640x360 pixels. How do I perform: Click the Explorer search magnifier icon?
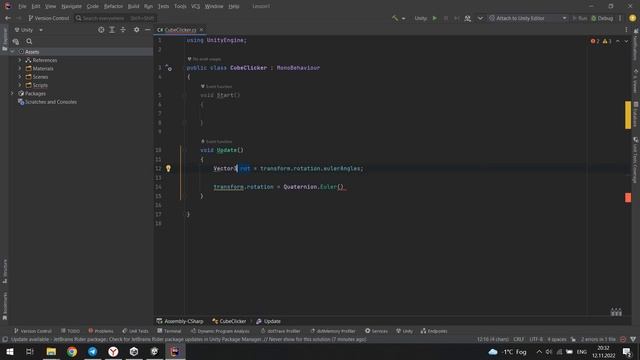tap(29, 41)
